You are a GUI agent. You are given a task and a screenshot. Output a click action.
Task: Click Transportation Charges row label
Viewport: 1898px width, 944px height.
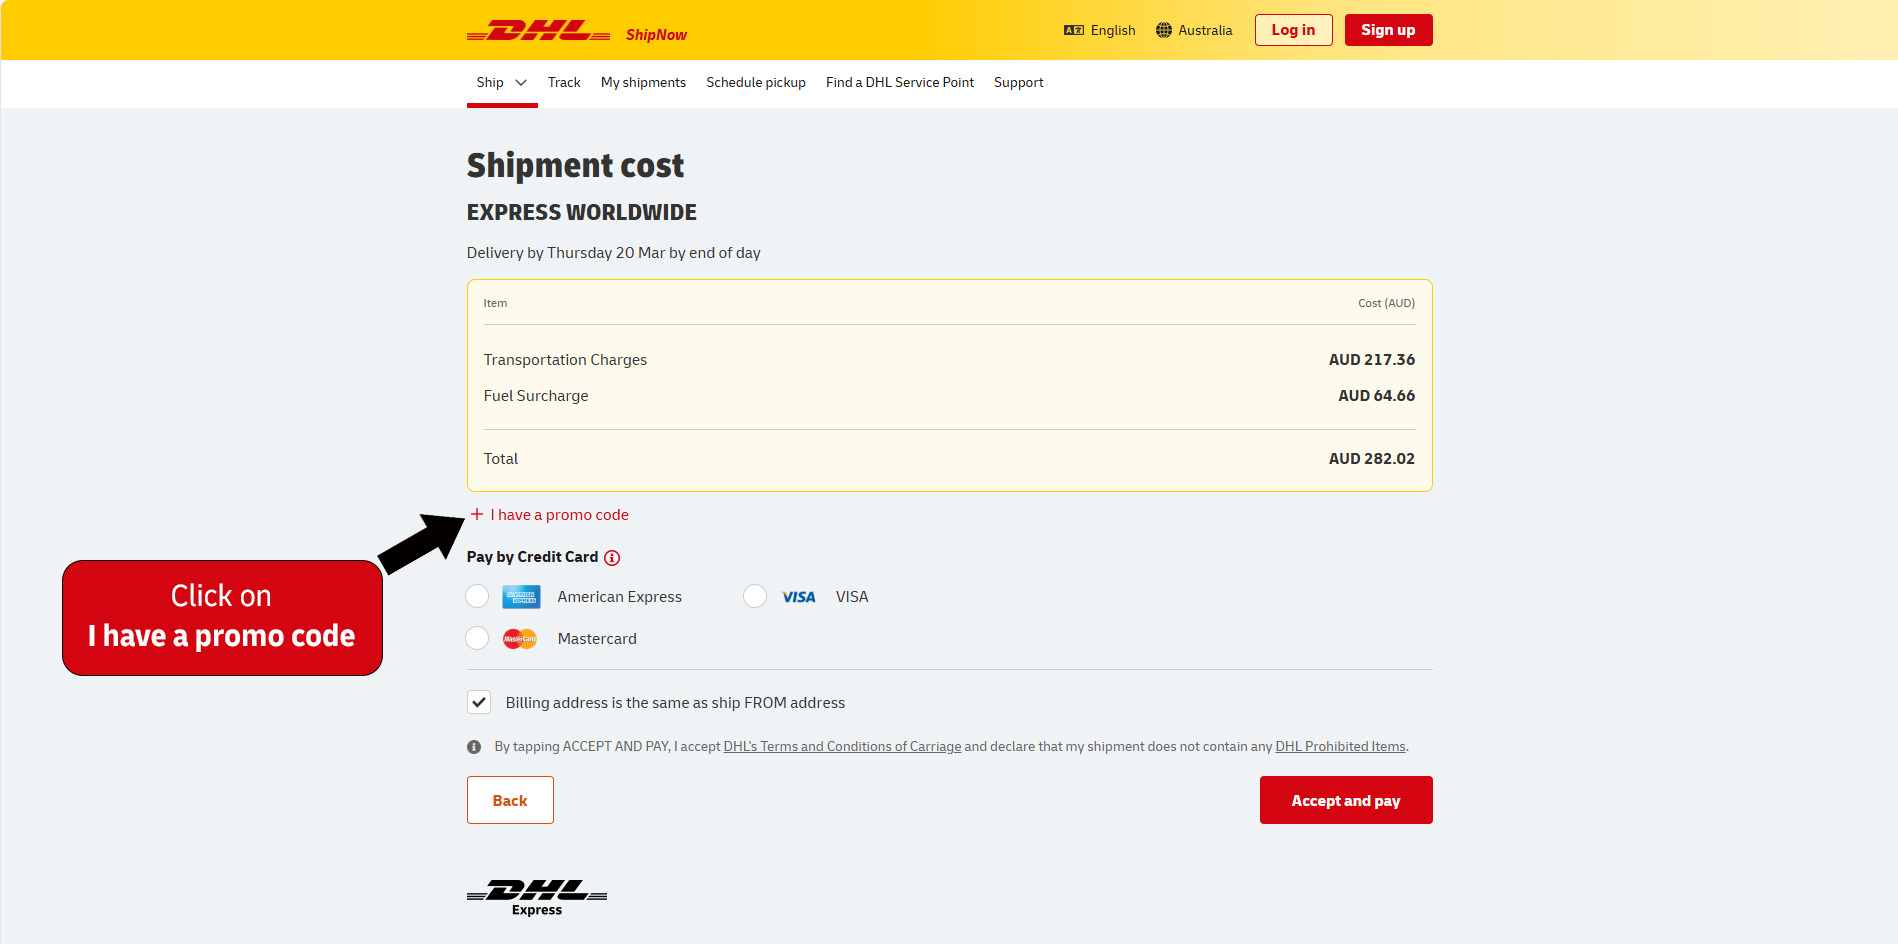565,360
